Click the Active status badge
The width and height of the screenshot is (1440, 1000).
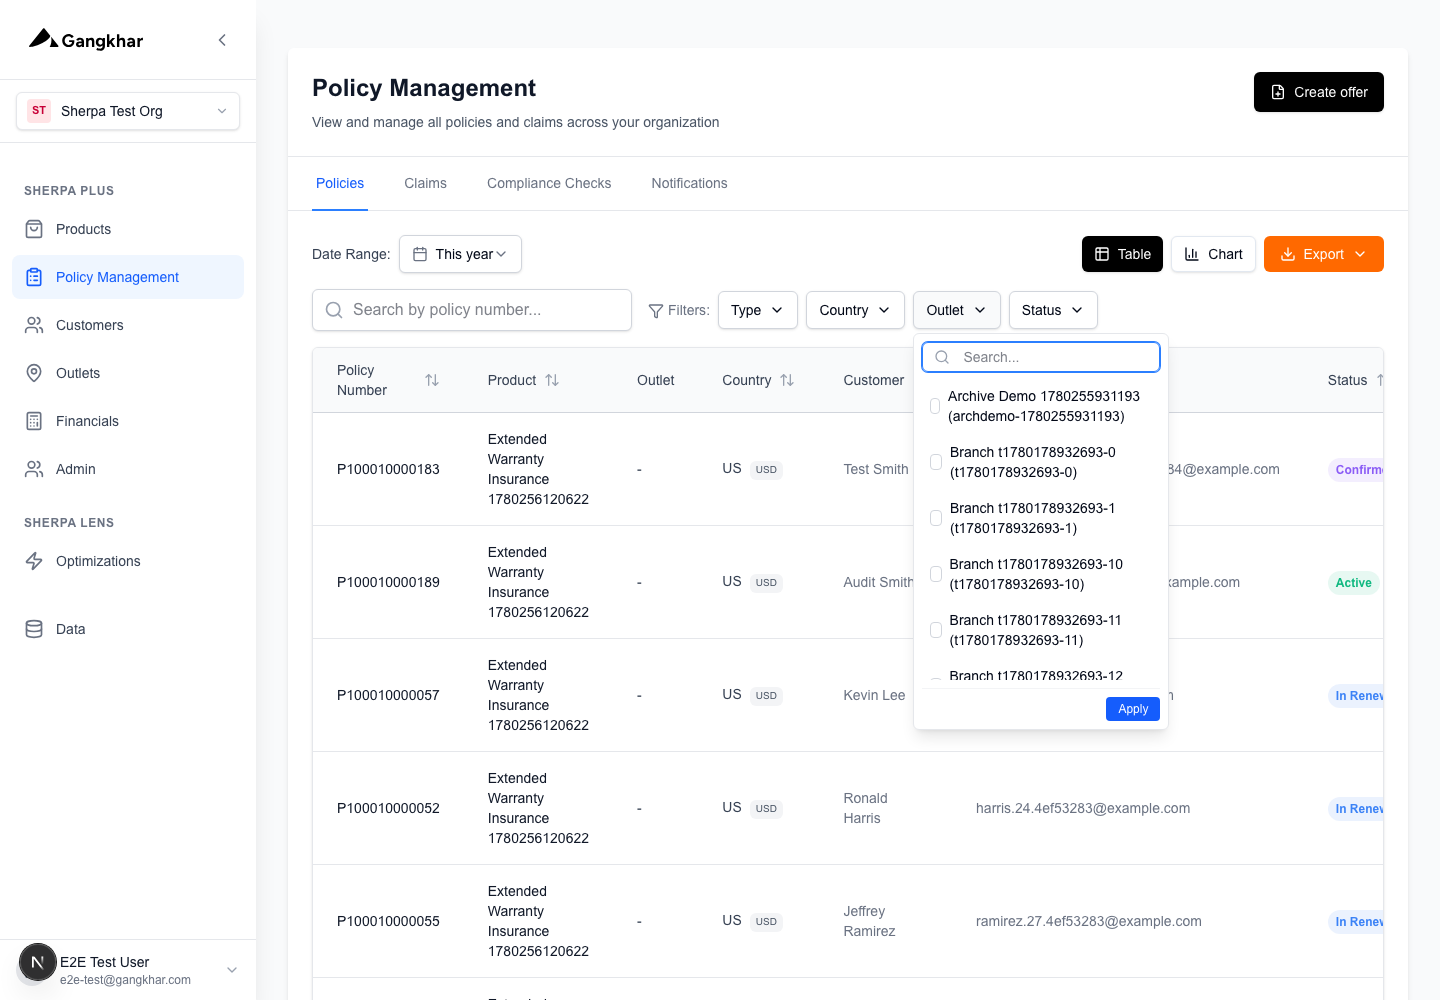[1354, 583]
